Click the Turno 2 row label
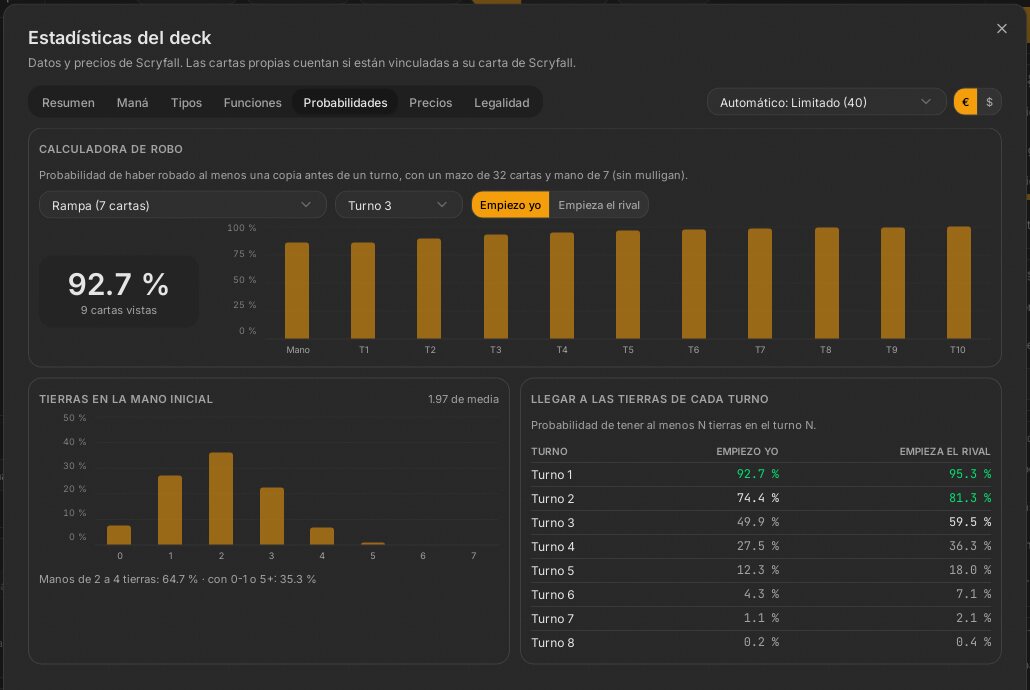The width and height of the screenshot is (1030, 690). click(x=552, y=499)
